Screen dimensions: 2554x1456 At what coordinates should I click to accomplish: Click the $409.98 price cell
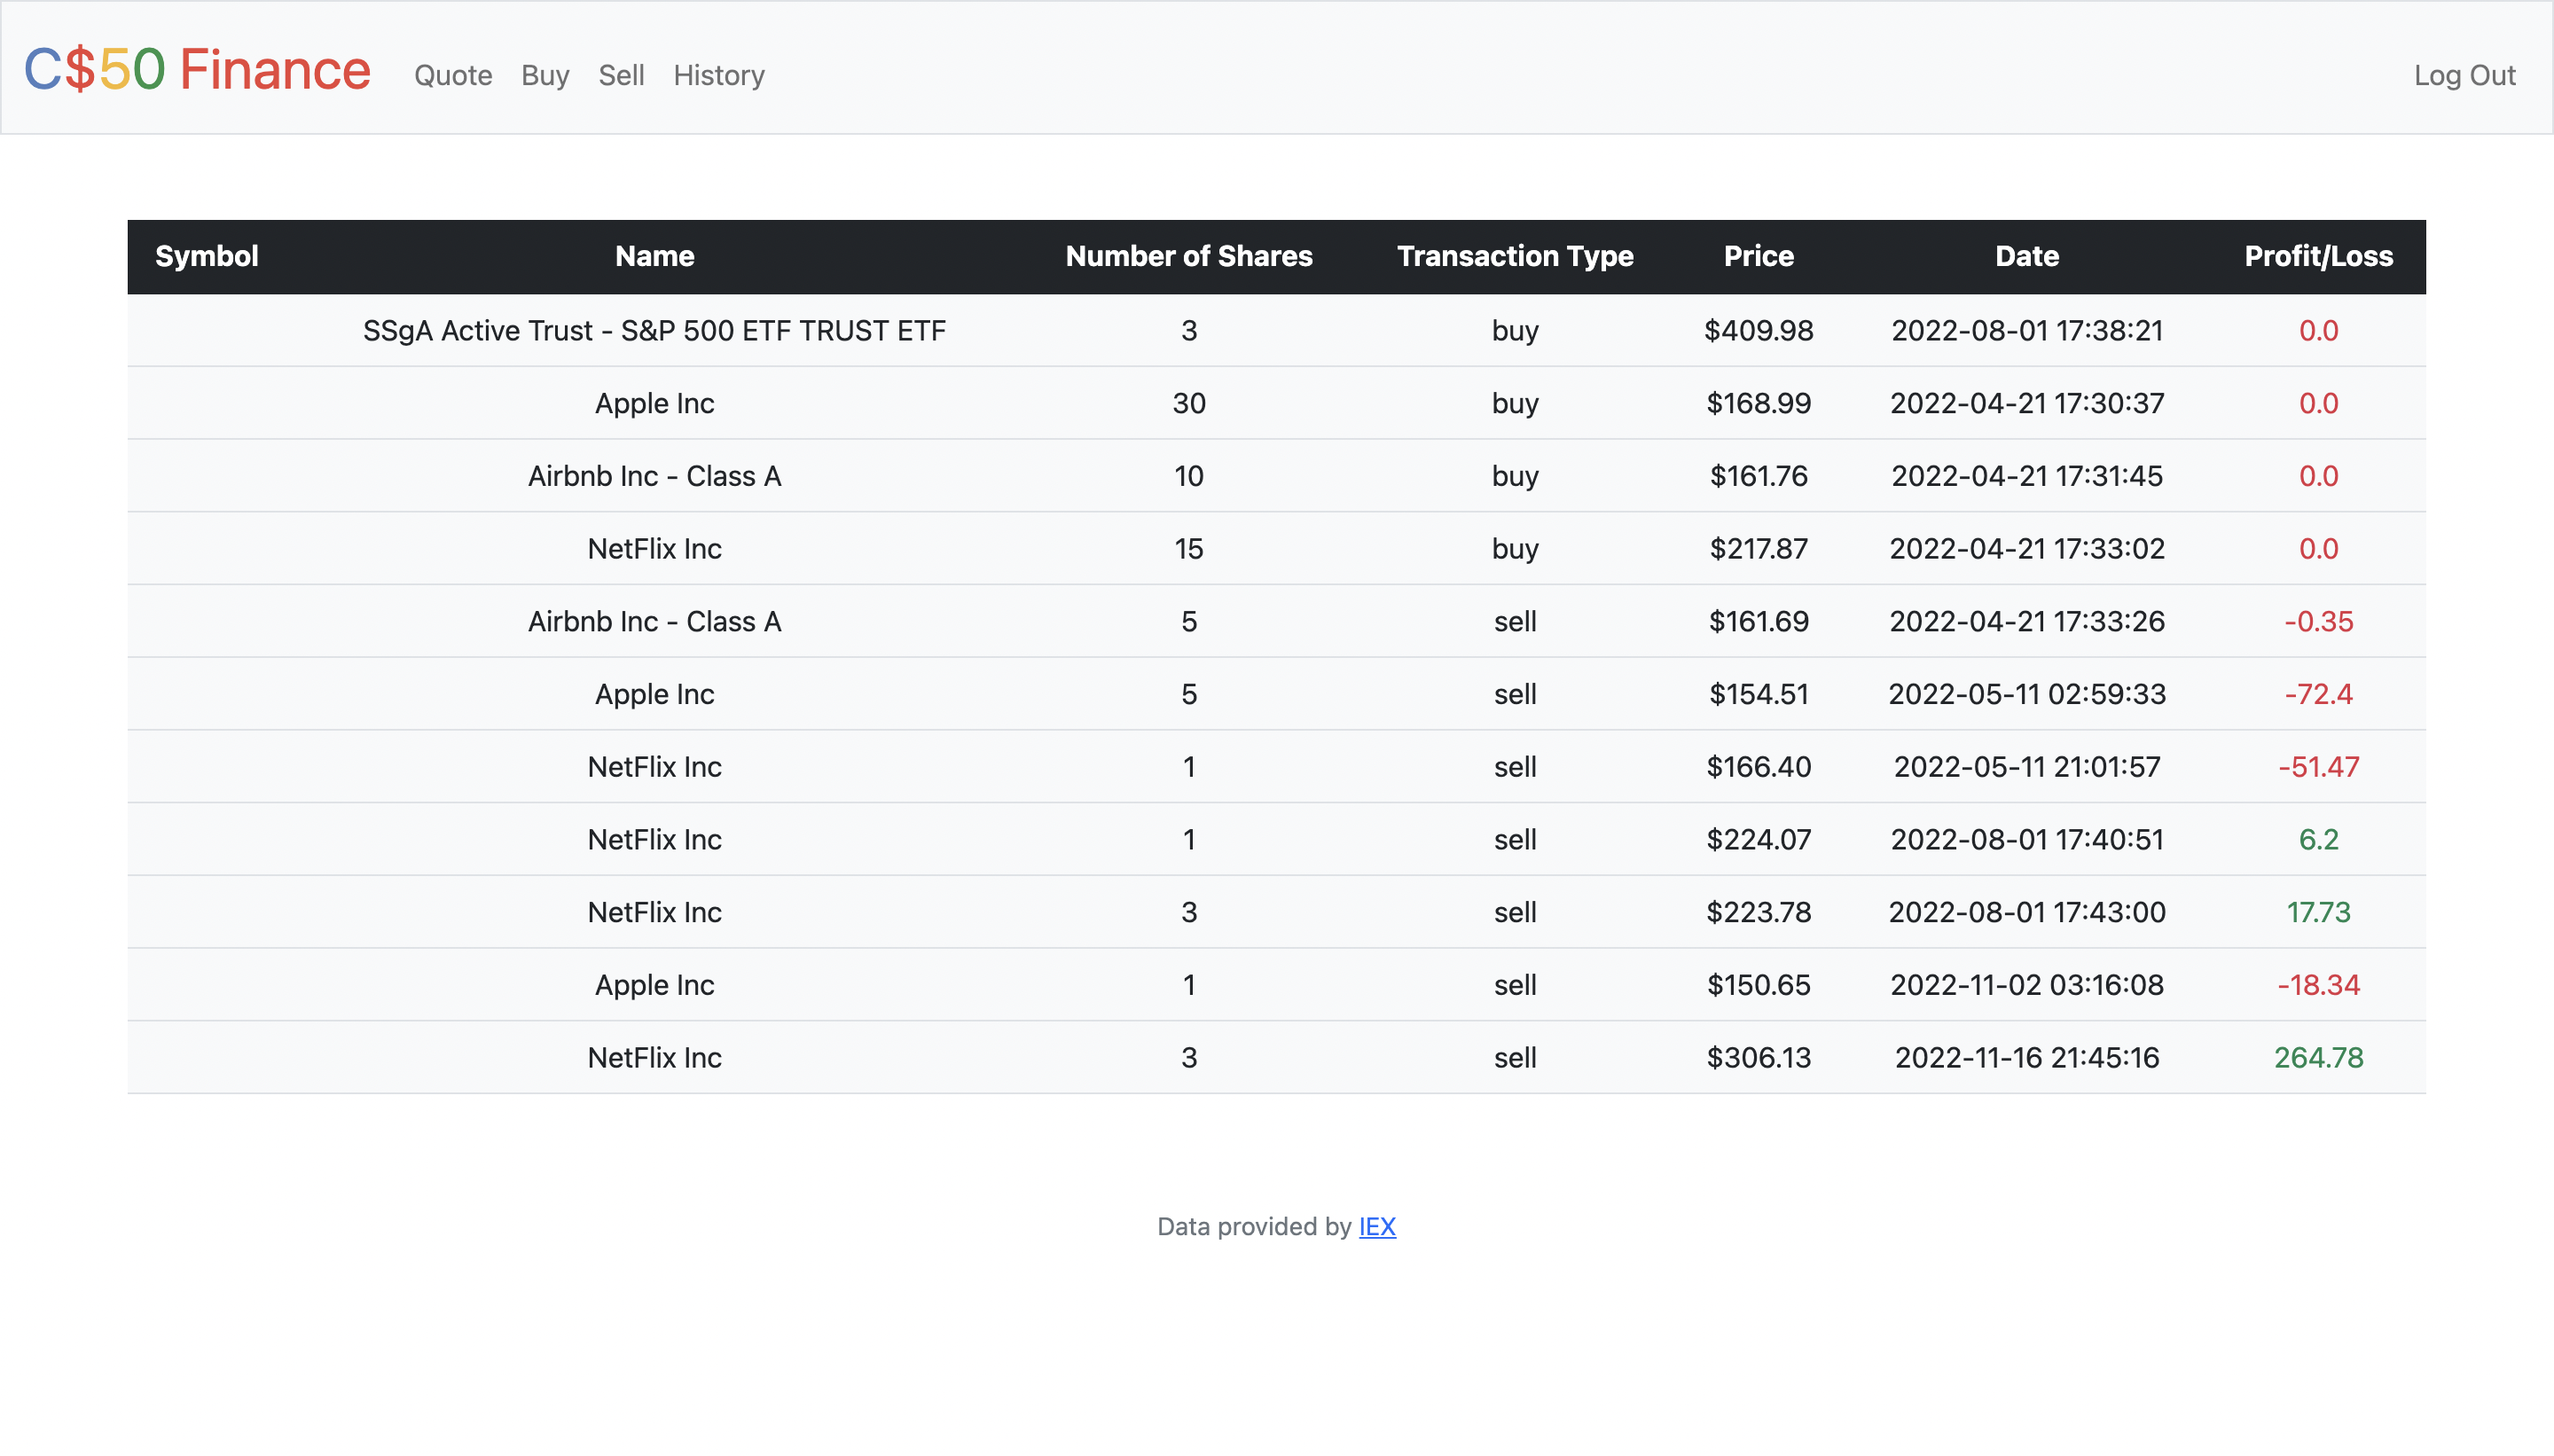(1758, 331)
